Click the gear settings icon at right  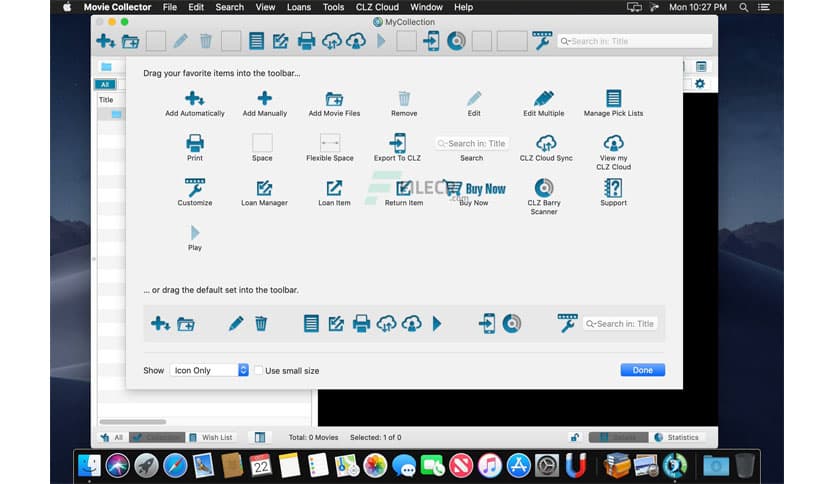(700, 84)
